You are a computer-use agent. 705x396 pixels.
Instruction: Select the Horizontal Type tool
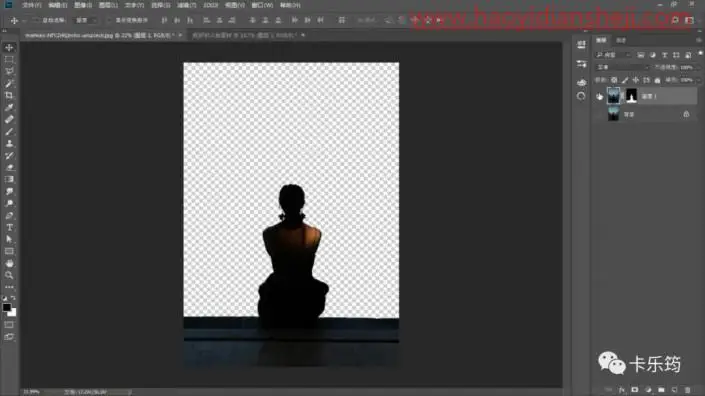(9, 227)
